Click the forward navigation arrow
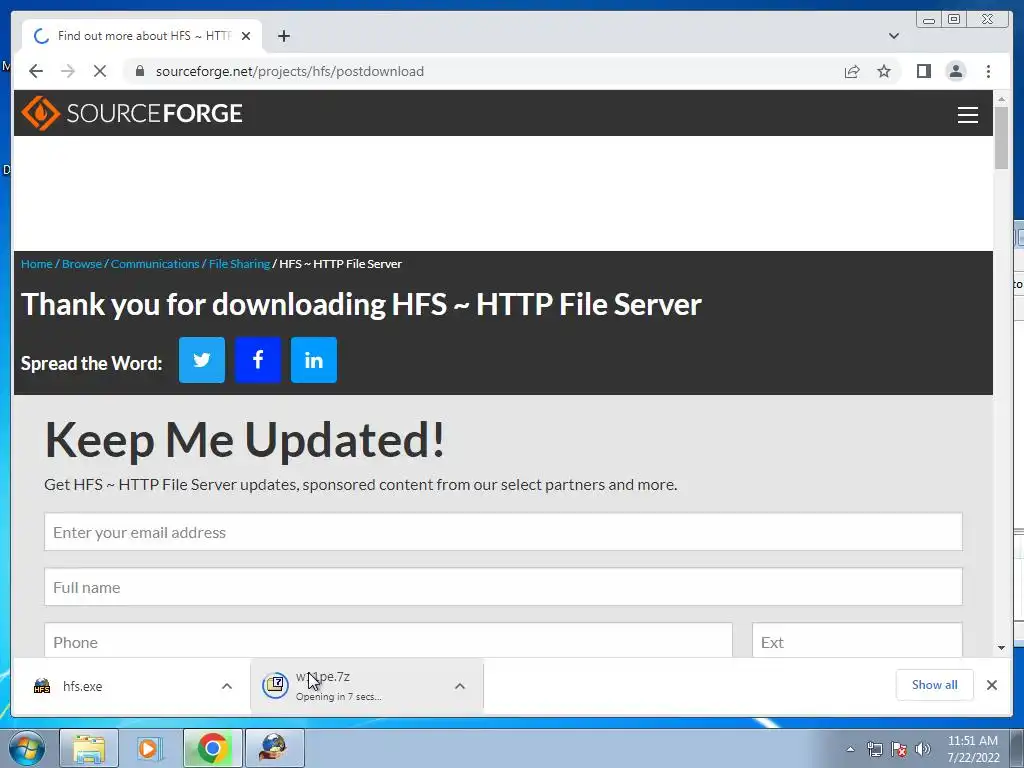The image size is (1024, 768). coord(68,71)
